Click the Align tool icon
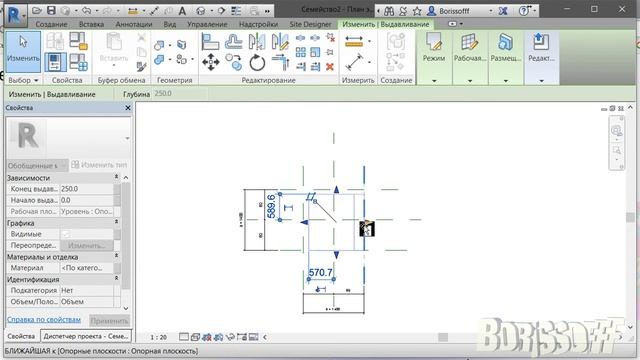This screenshot has height=360, width=640. tap(211, 42)
